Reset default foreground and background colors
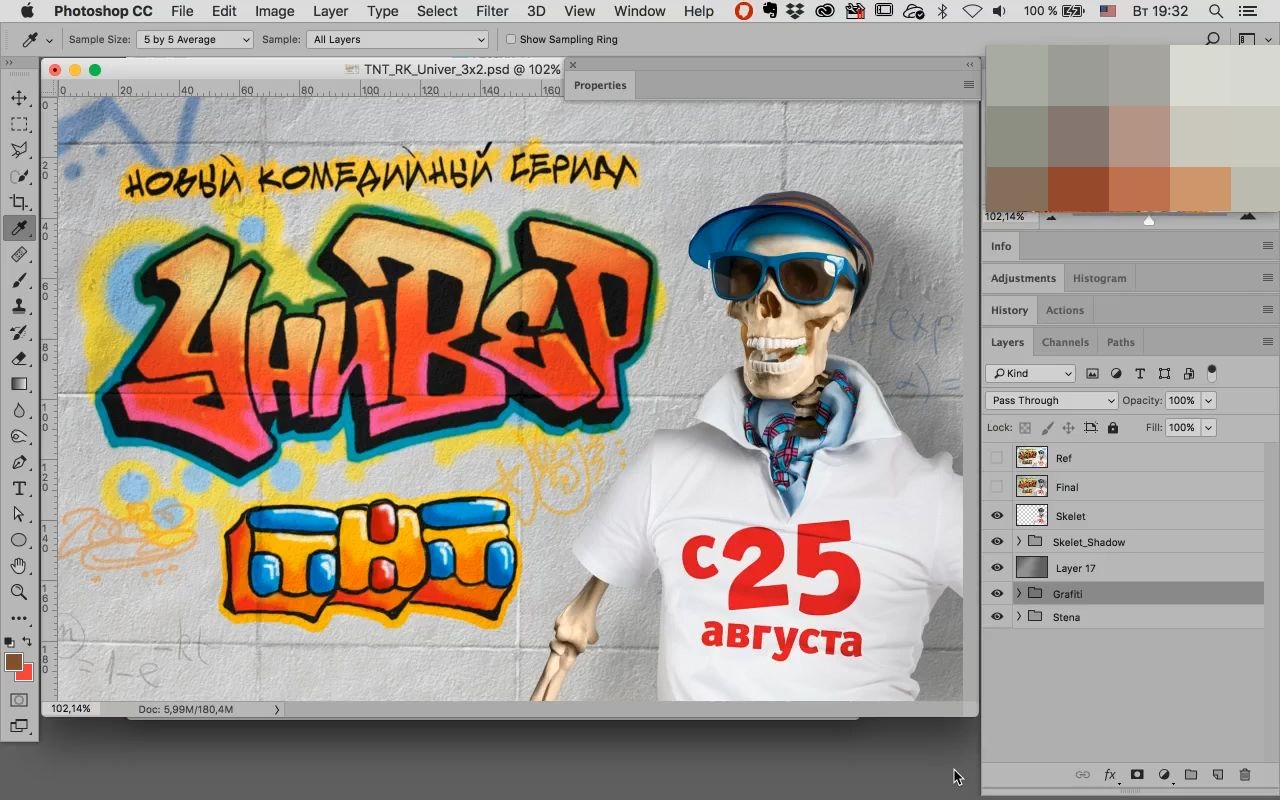 pos(10,641)
